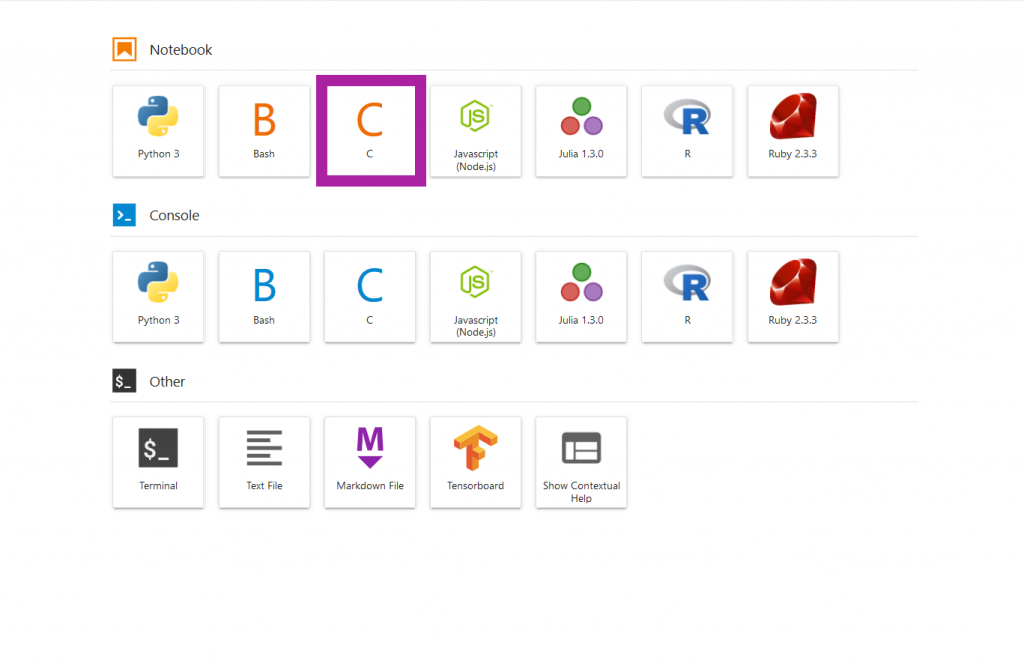This screenshot has height=666, width=1024.
Task: Start a Julia 1.3.0 console
Action: coord(581,296)
